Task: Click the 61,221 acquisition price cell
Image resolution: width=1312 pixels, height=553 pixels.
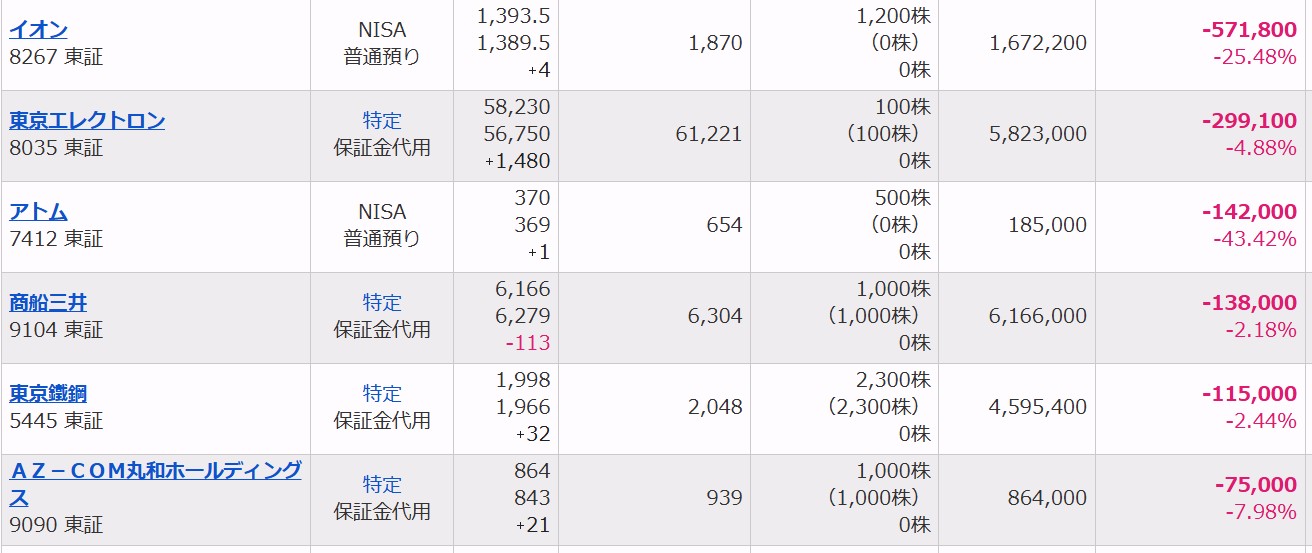Action: click(709, 134)
